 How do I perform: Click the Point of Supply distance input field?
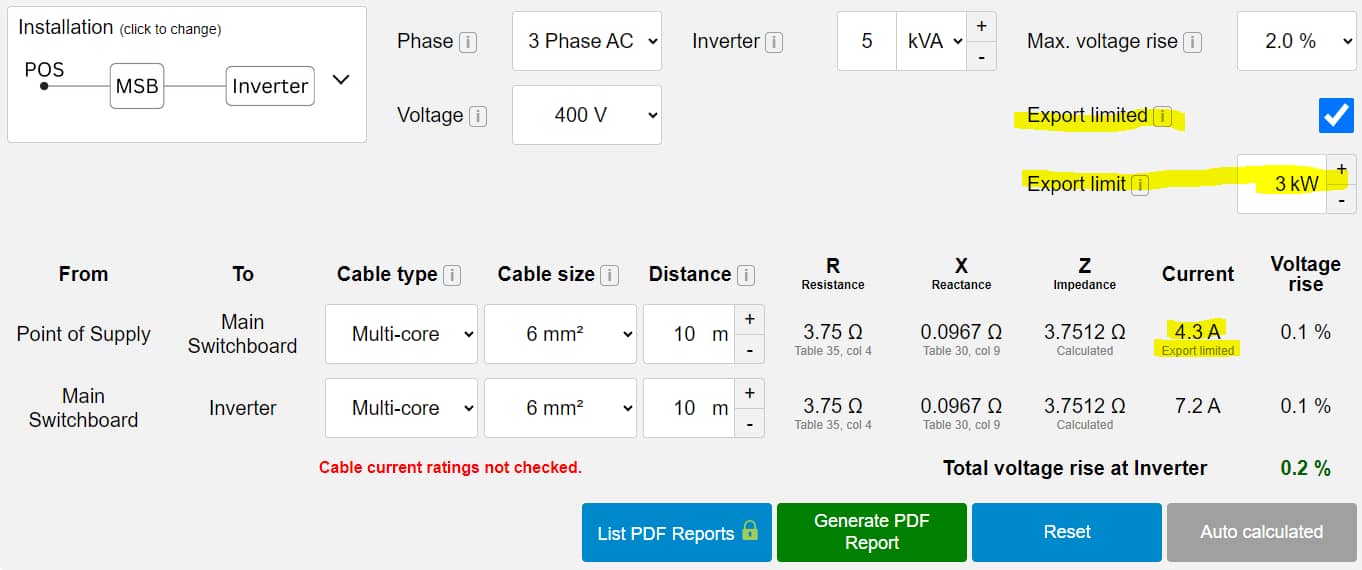coord(688,334)
